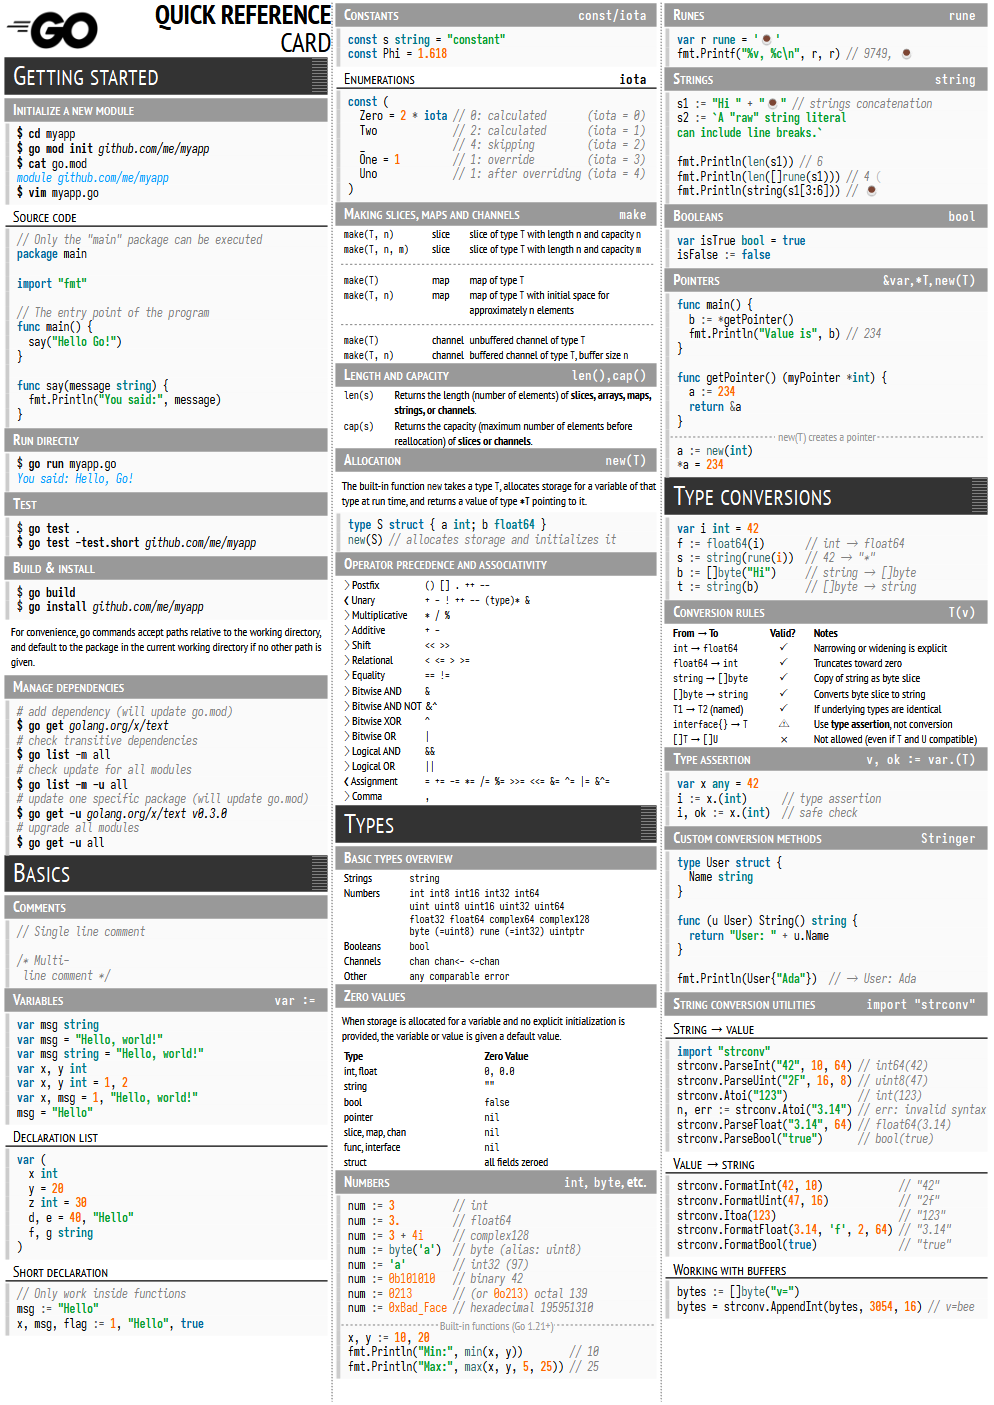Click the 'bytes := []byte("v=")' line
The image size is (994, 1405).
tap(738, 1292)
